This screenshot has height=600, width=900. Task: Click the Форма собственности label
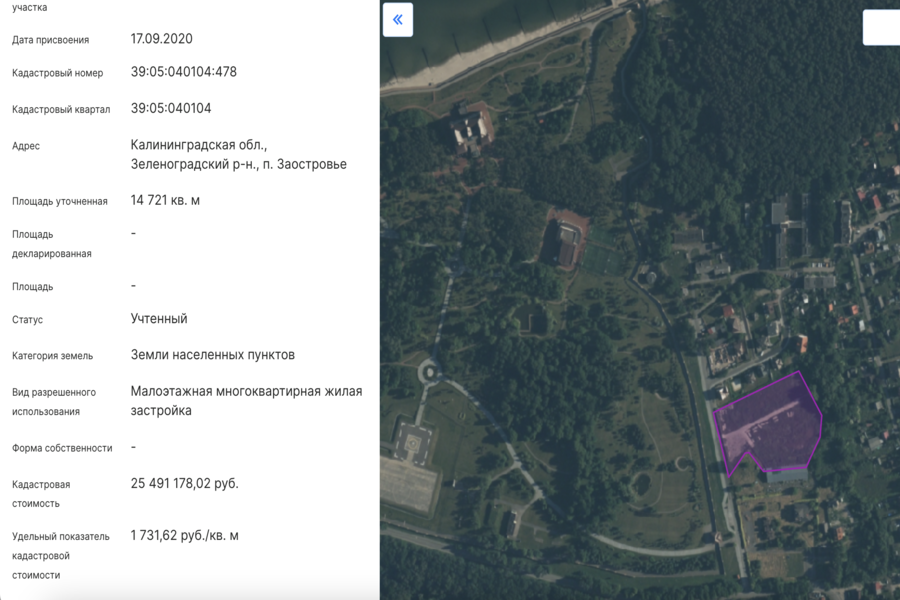point(62,448)
